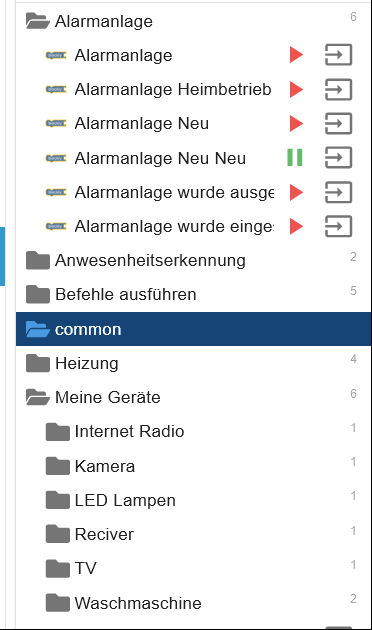This screenshot has width=372, height=630.
Task: Start the Alarmanlage Heimbetrieb script
Action: click(296, 89)
